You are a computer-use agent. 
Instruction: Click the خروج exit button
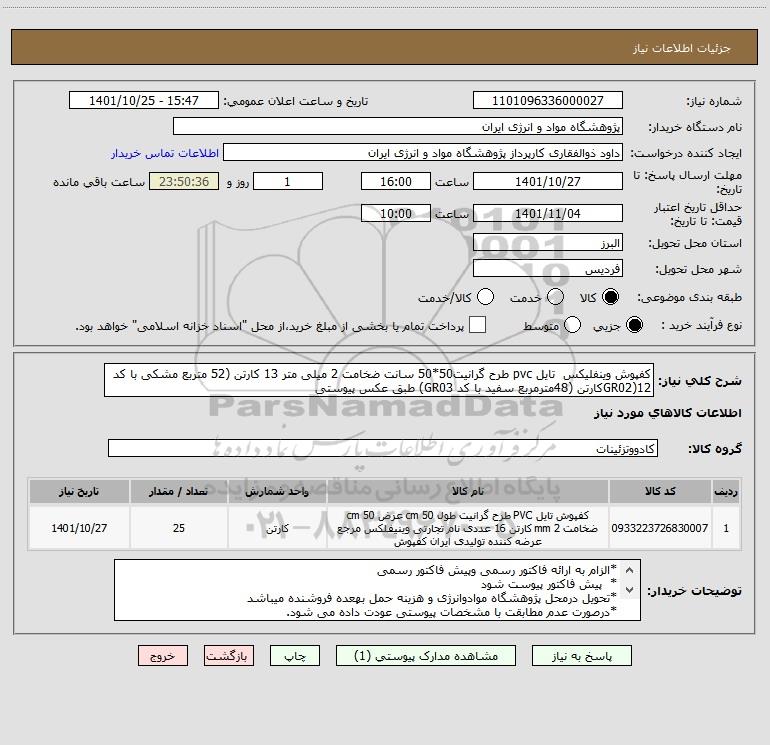click(163, 656)
